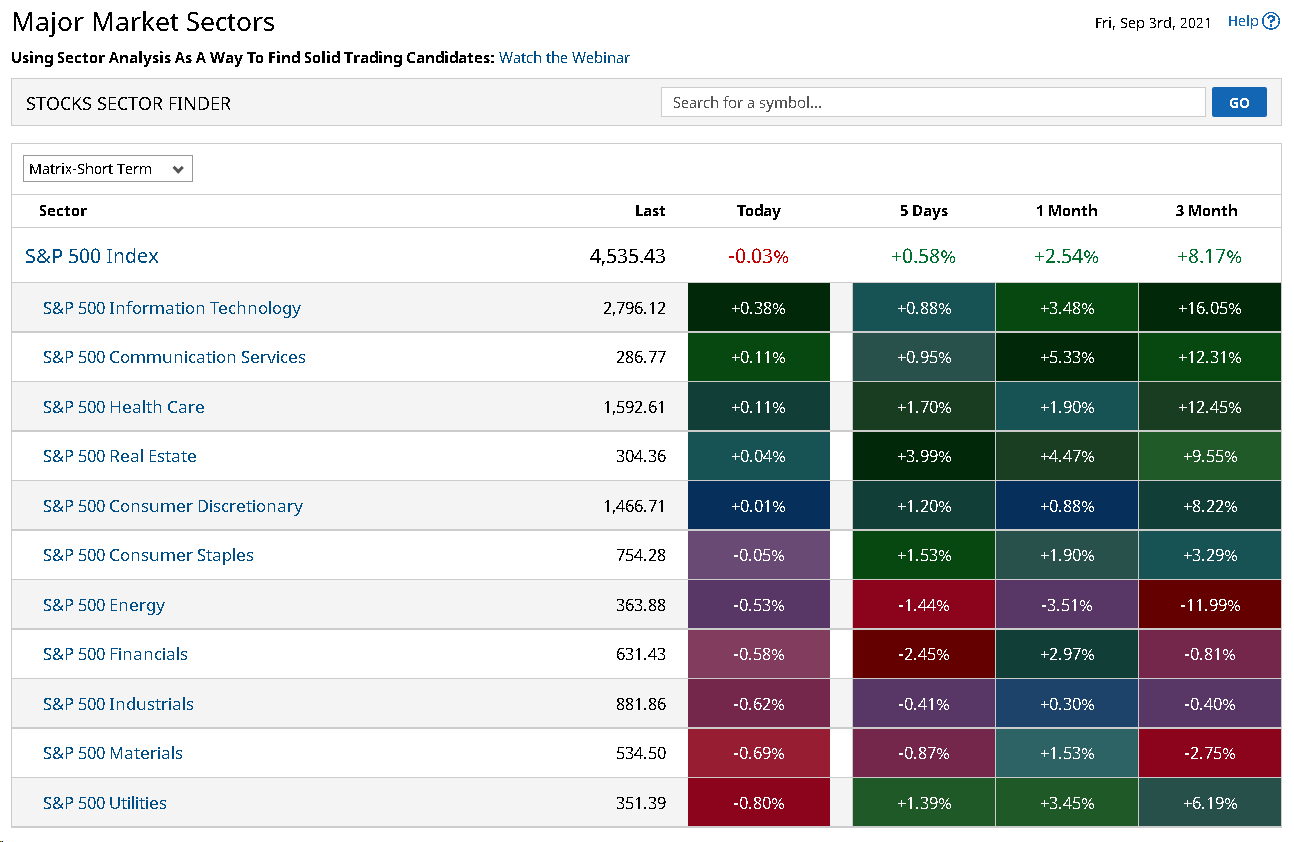1294x842 pixels.
Task: Select Communication Services 3 Month cell +12.31%
Action: pos(1210,357)
